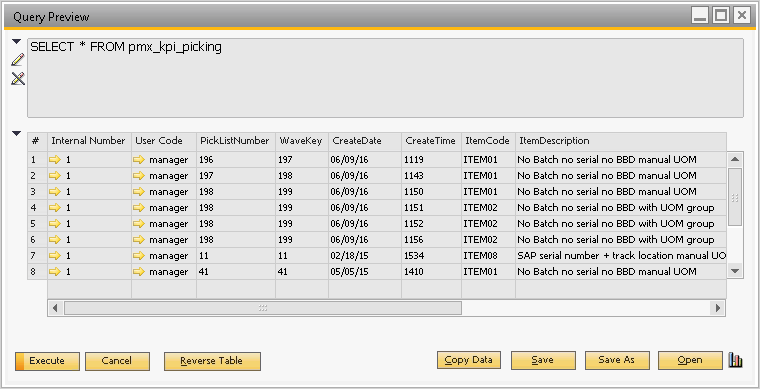Viewport: 760px width, 389px height.
Task: Click the Reverse Table button
Action: tap(212, 361)
